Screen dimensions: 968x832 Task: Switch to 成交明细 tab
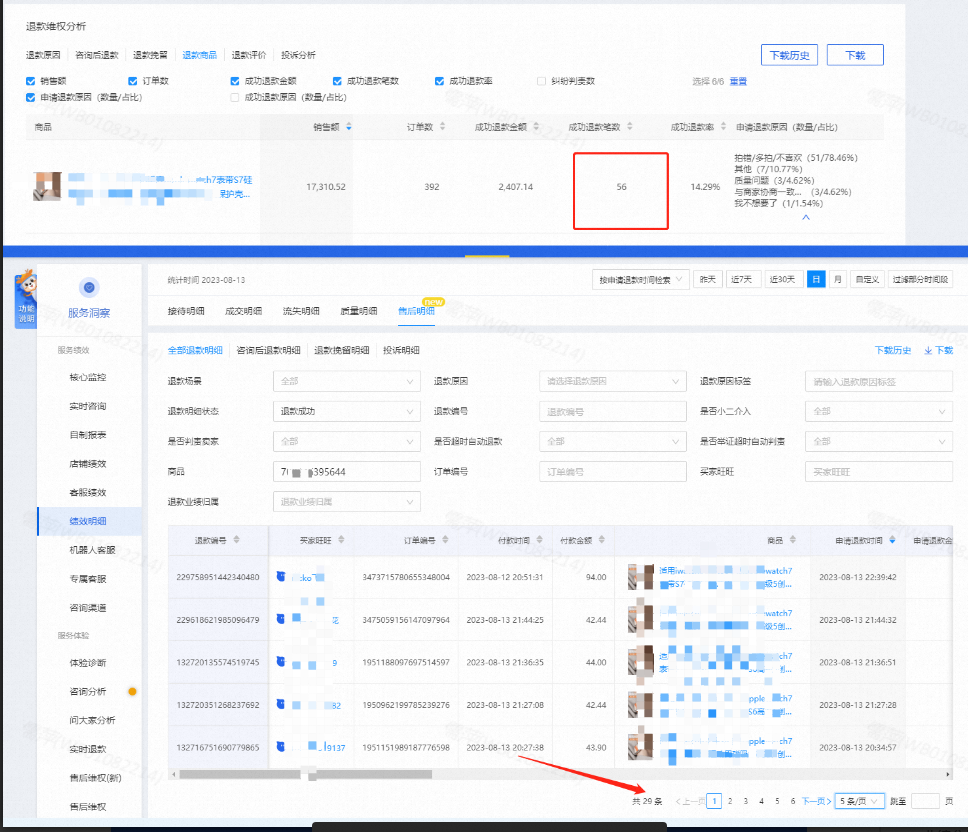(243, 311)
